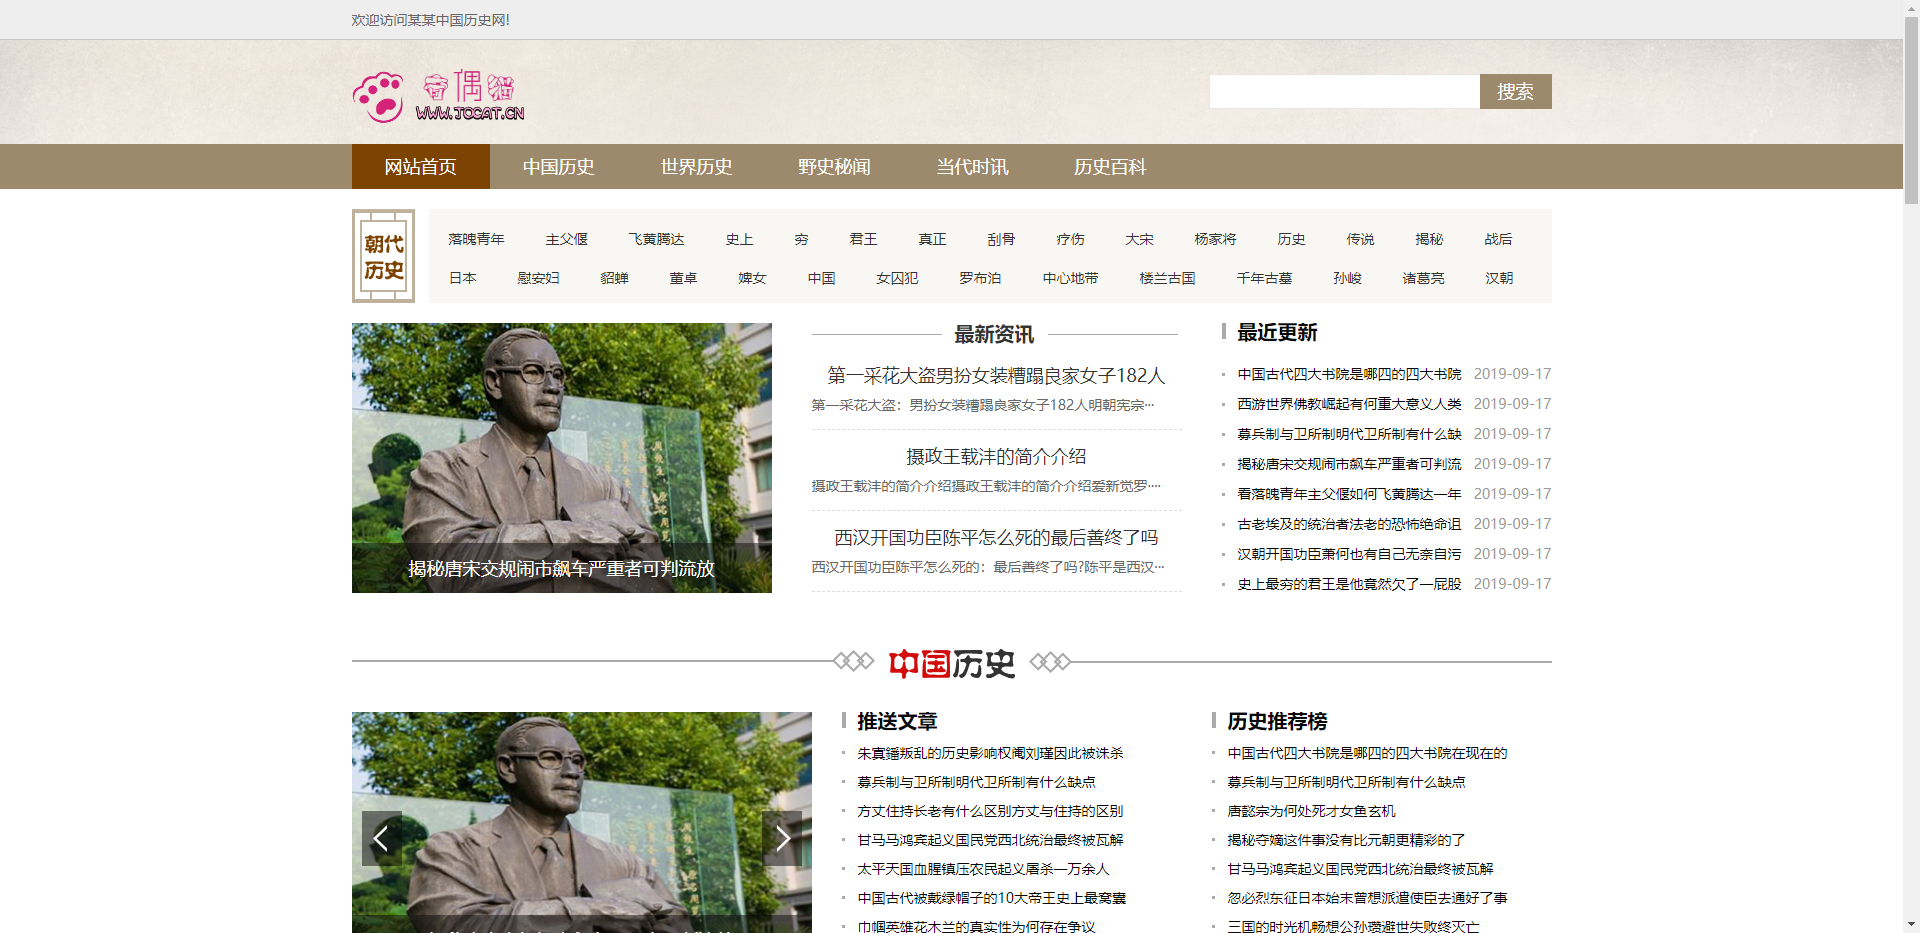Select the 楼兰古国 tag
This screenshot has width=1920, height=933.
[1168, 278]
